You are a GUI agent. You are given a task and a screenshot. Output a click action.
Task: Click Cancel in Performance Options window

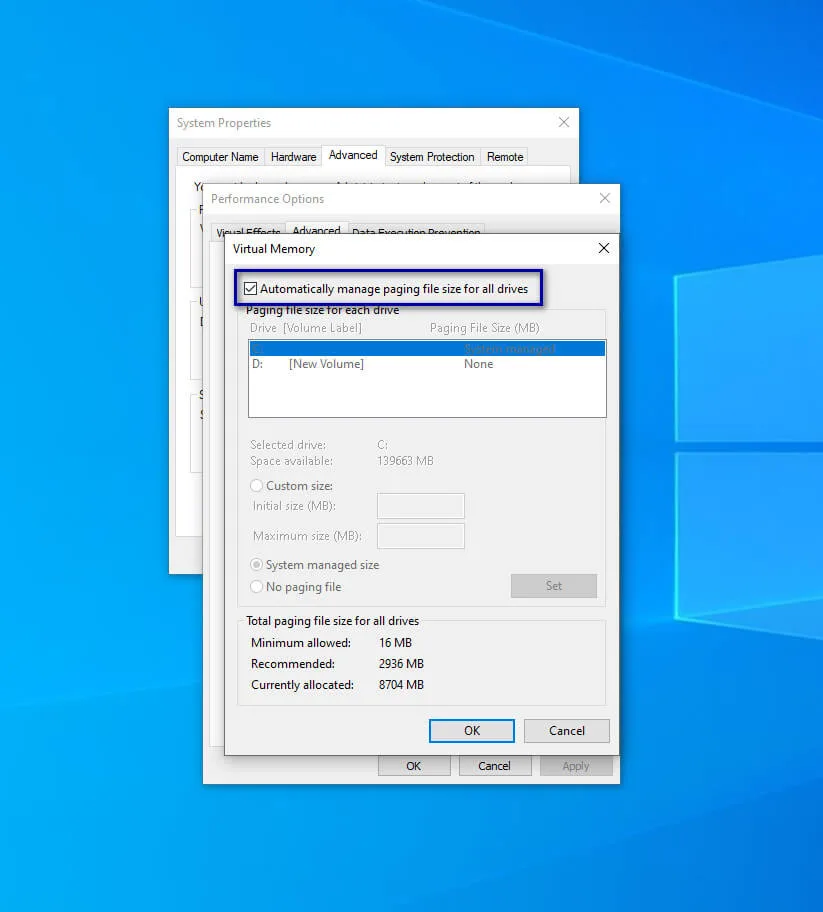[494, 766]
